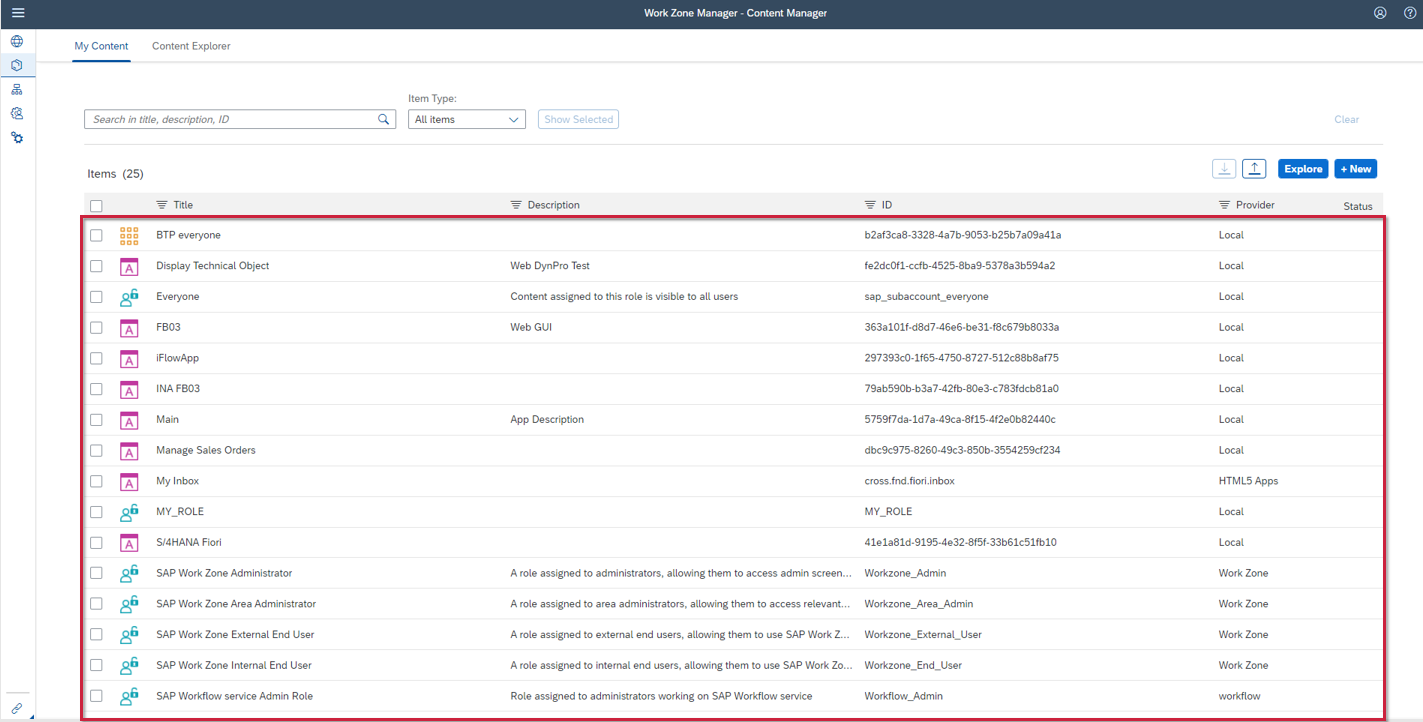Click the Title column filter icon
This screenshot has height=722, width=1423.
(162, 205)
